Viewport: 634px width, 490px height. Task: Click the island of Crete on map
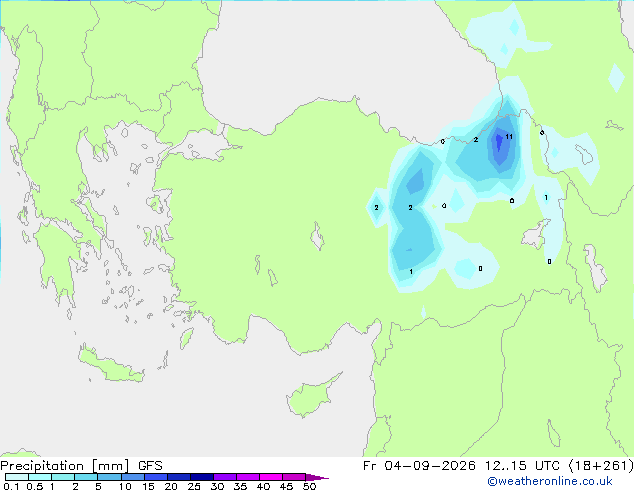click(x=110, y=366)
